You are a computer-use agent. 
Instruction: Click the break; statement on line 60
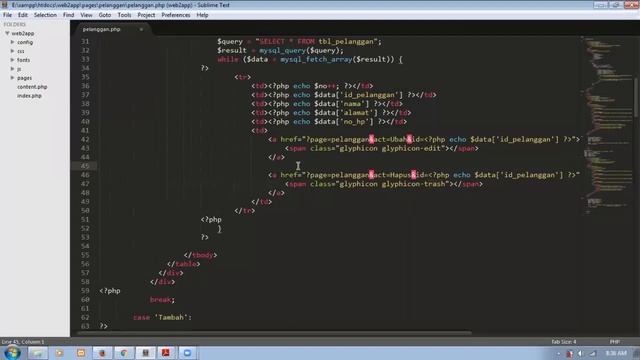tap(162, 300)
